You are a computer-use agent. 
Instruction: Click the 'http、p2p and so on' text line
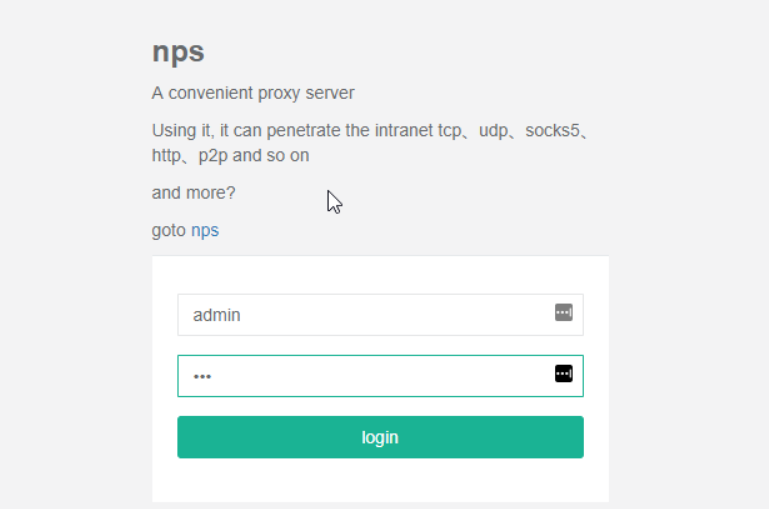click(x=231, y=155)
